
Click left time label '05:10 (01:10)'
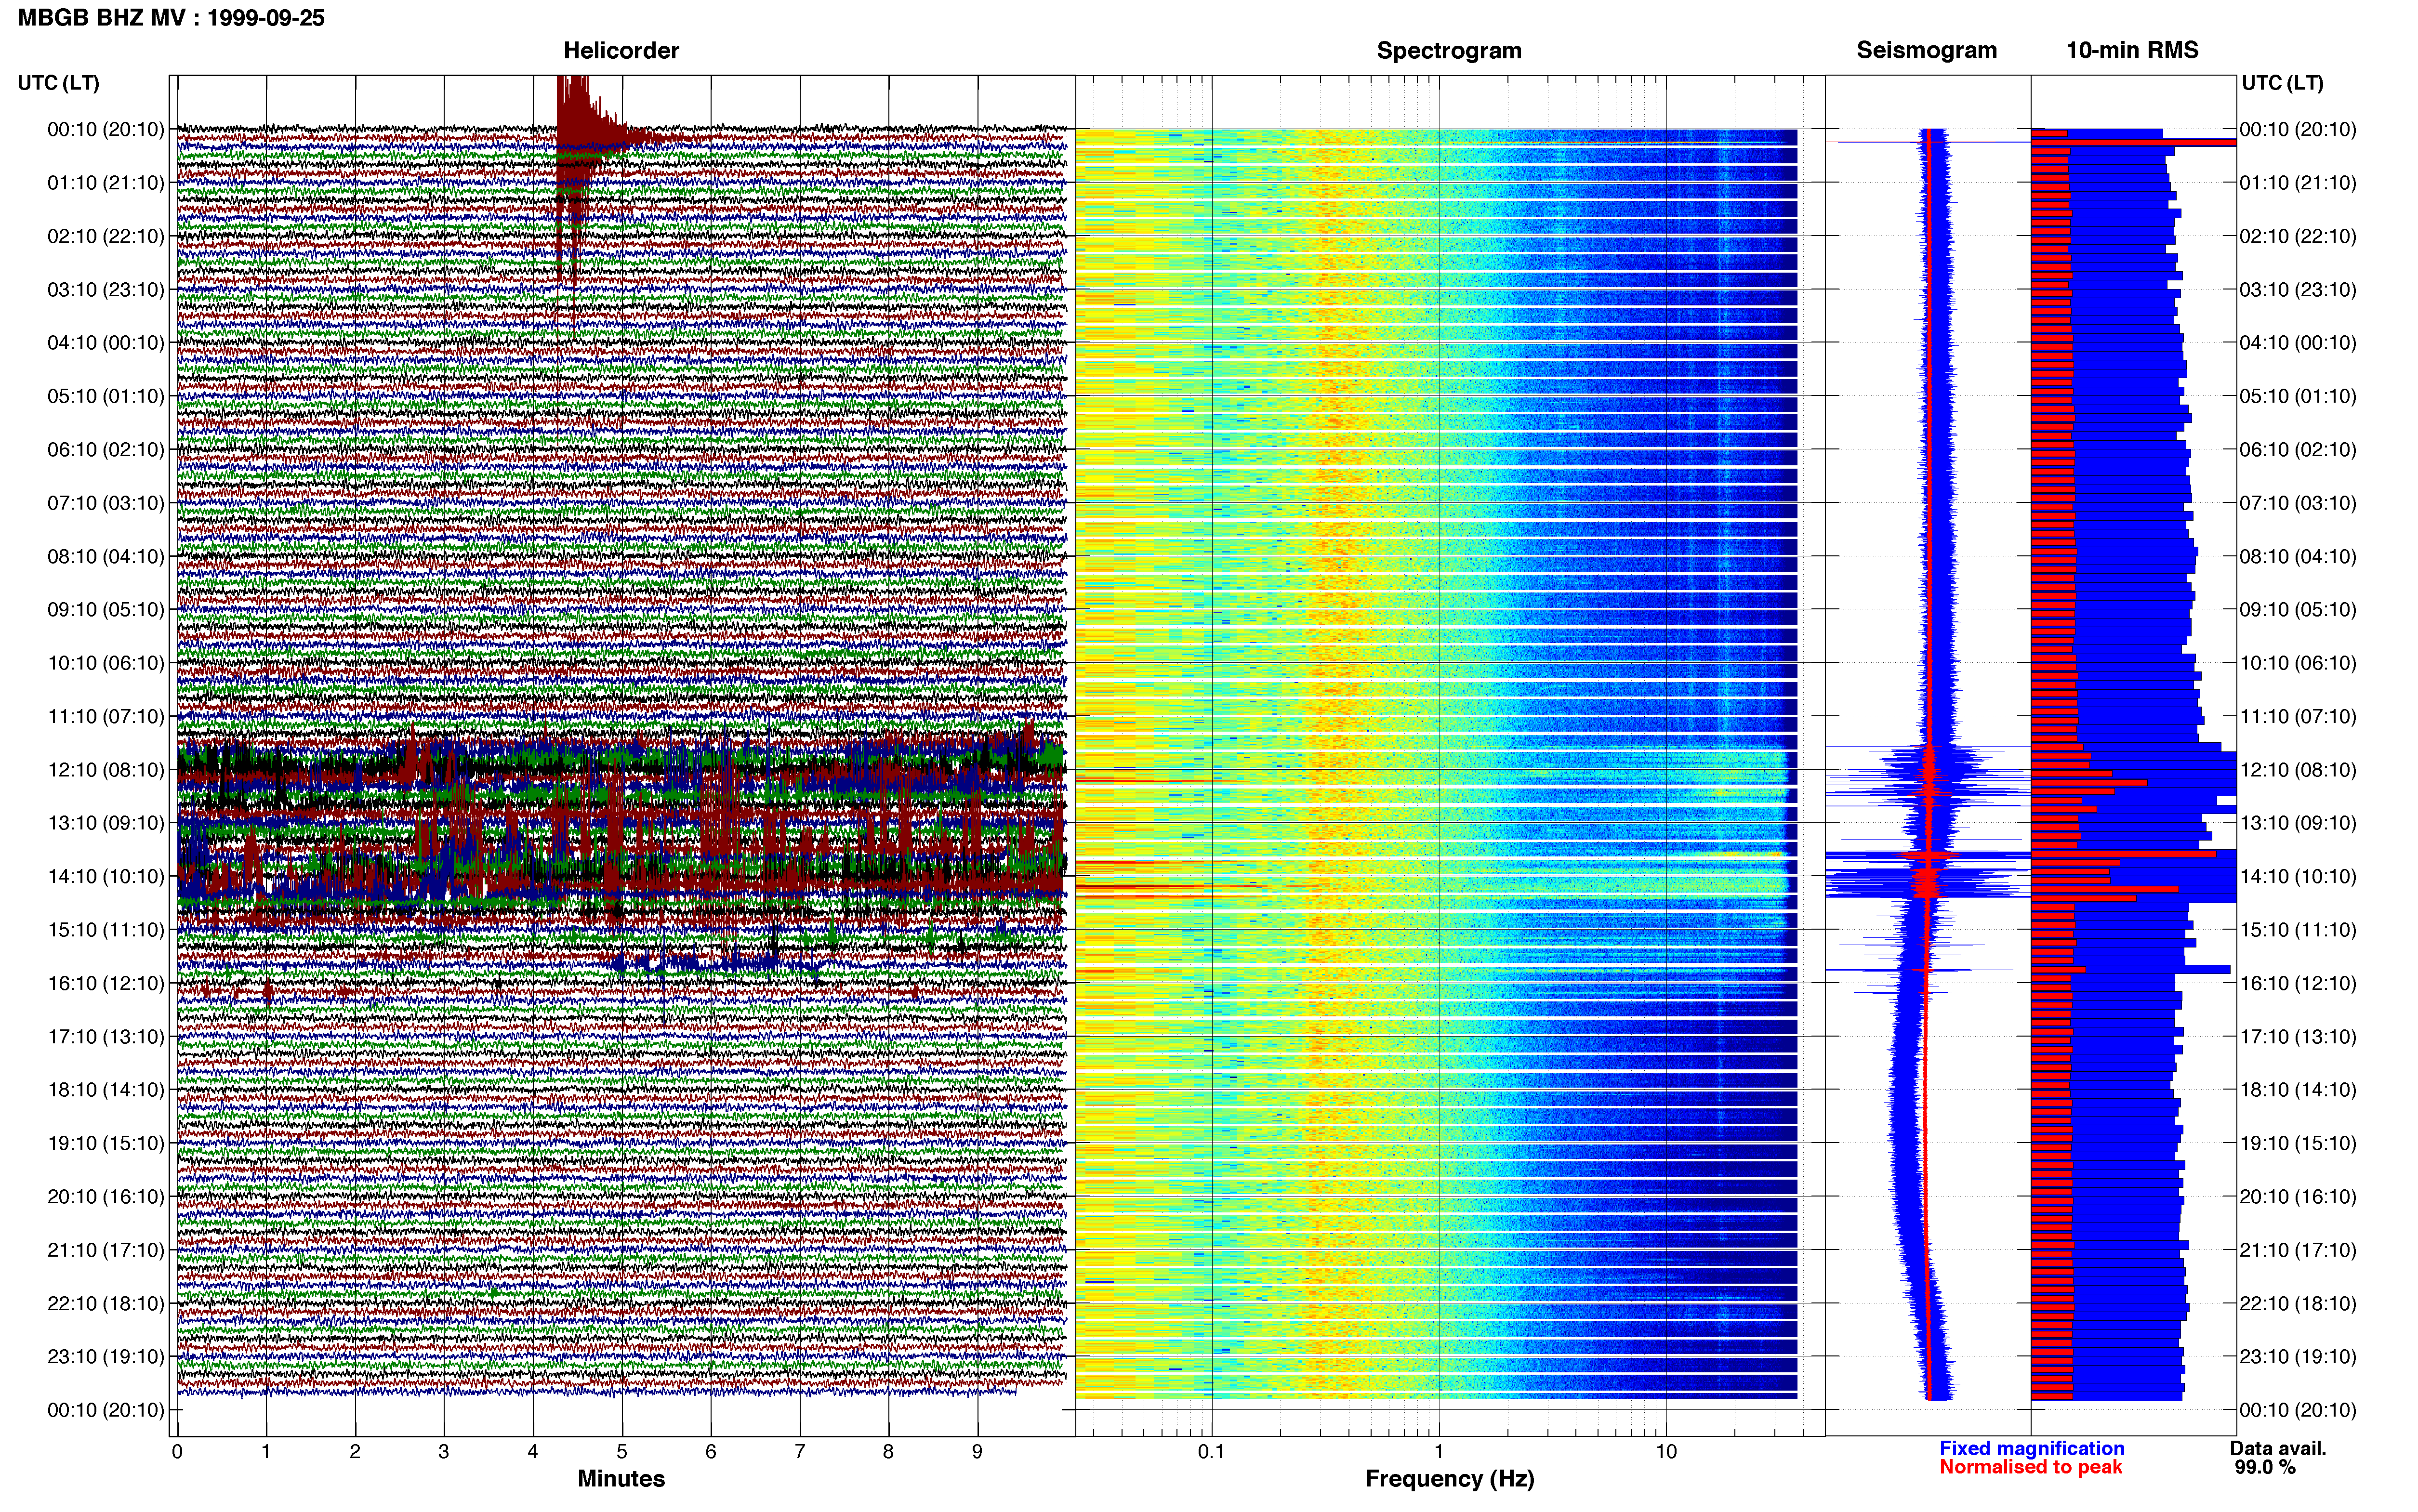(106, 396)
